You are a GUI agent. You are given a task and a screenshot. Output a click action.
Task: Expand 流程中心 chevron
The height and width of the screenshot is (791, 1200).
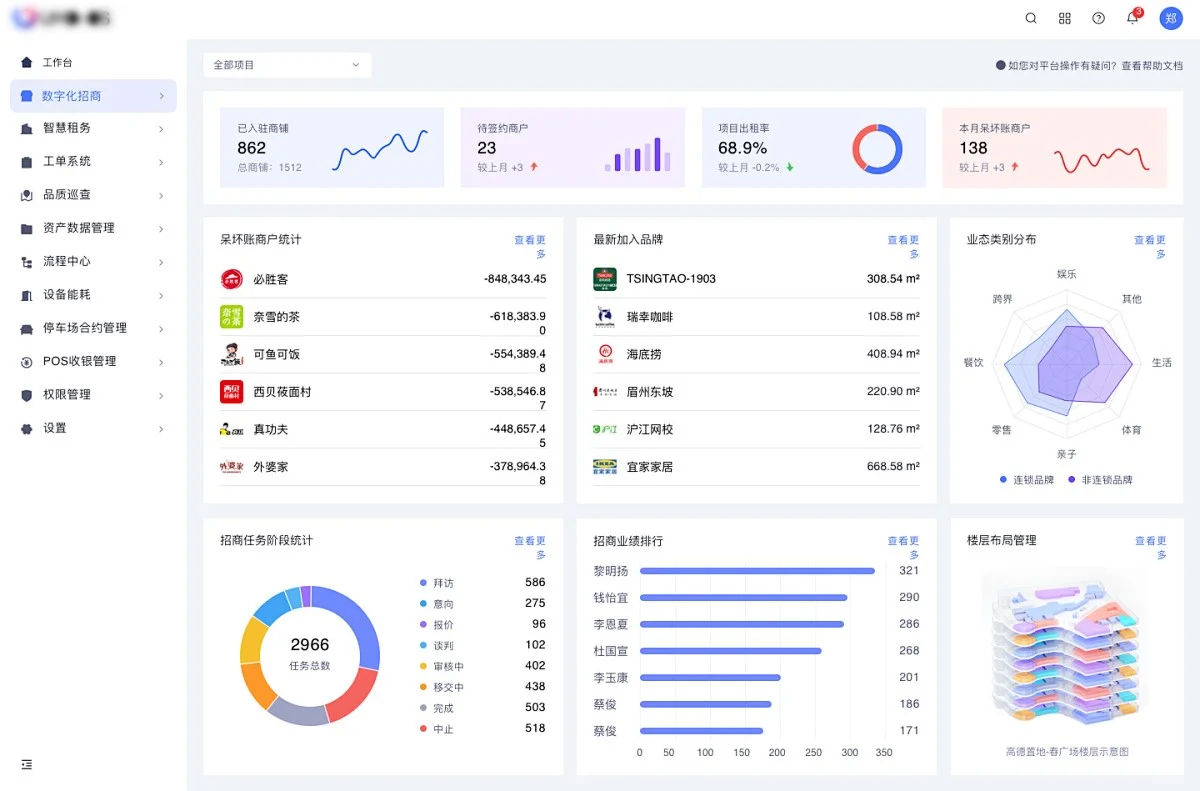click(161, 262)
